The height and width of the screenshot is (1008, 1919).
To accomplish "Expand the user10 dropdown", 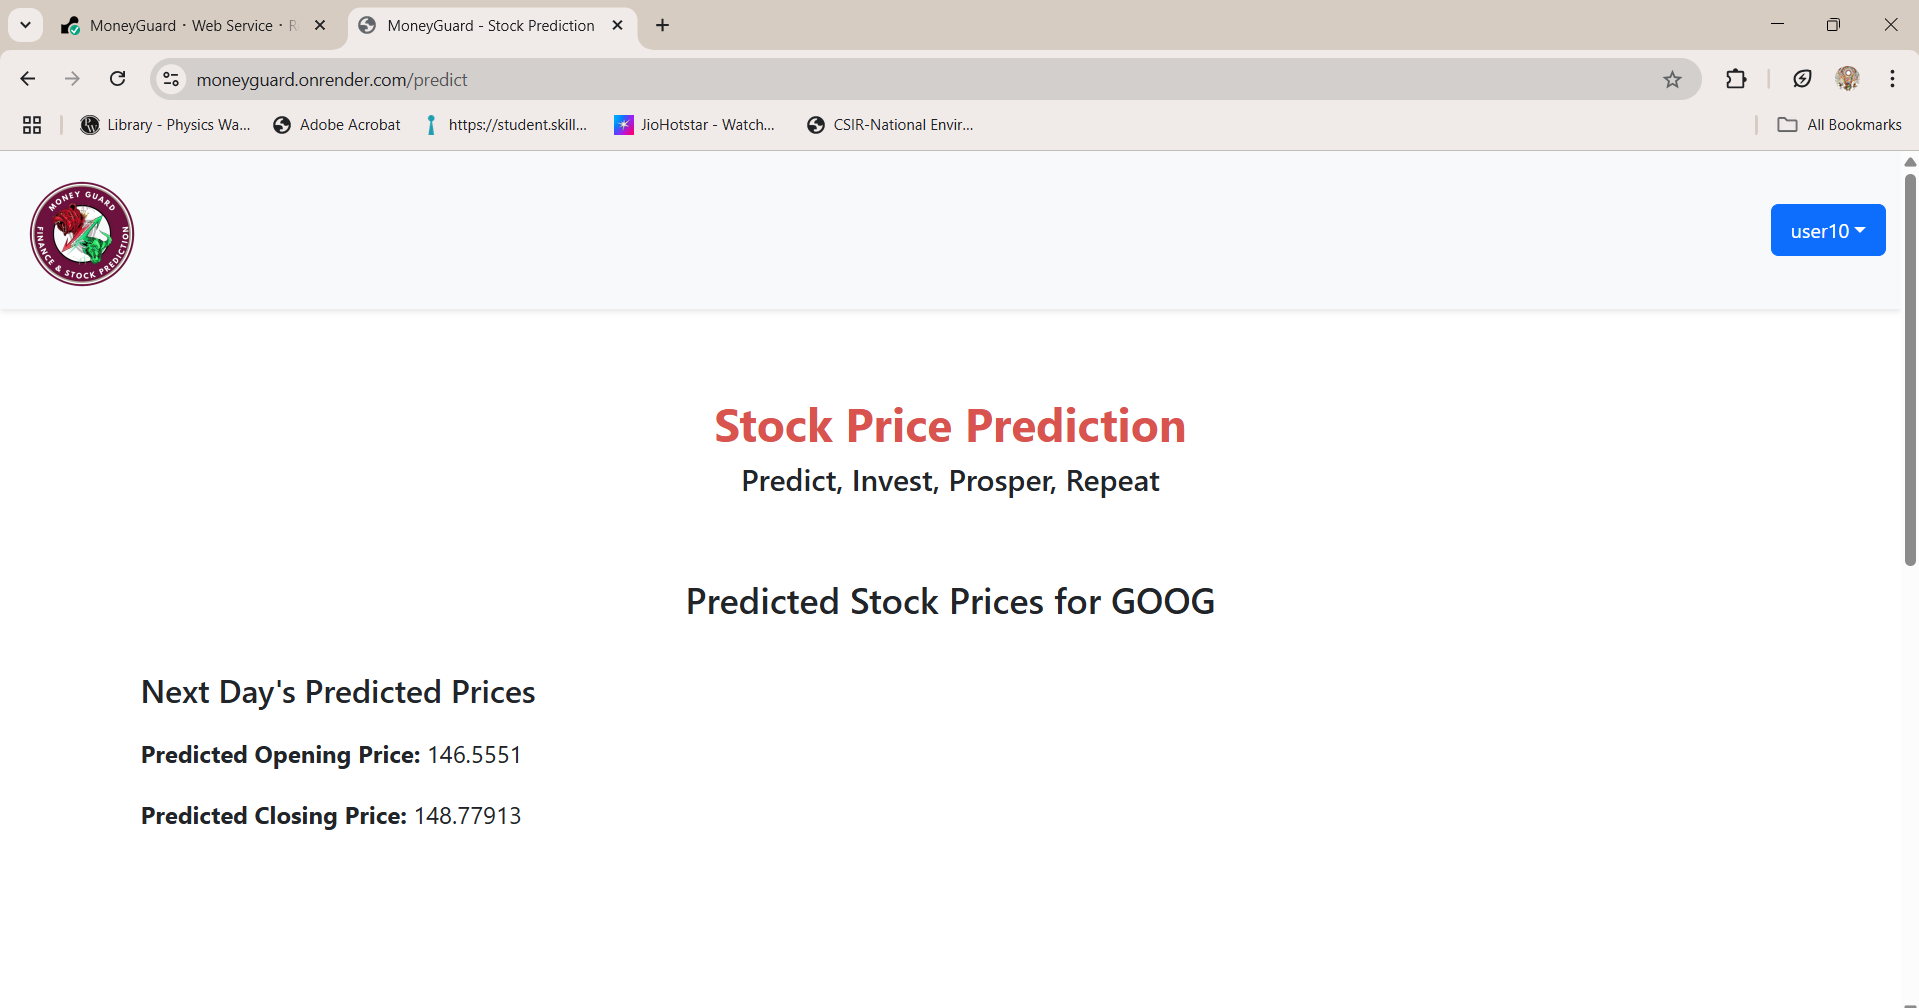I will (1828, 230).
